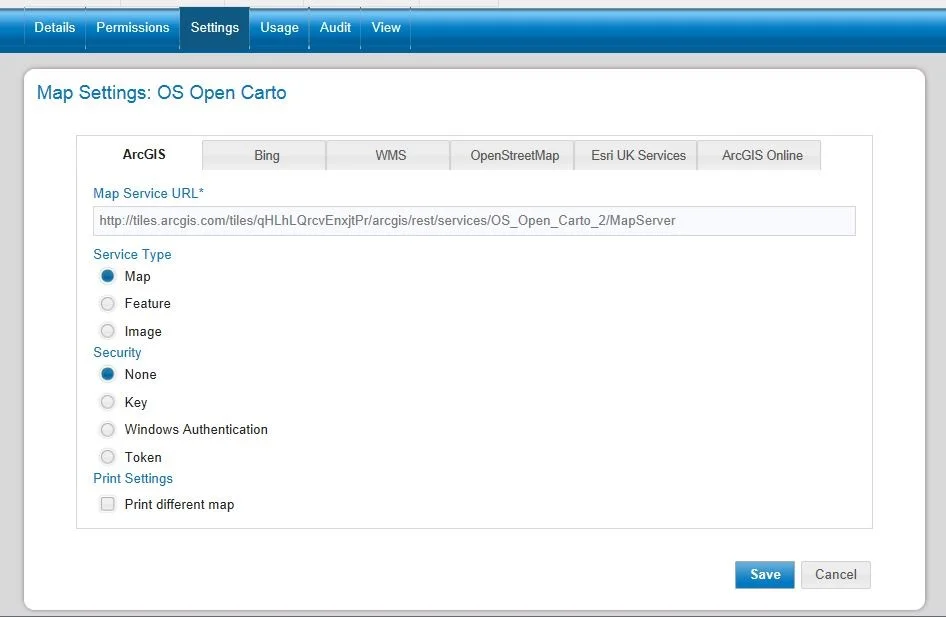The image size is (946, 617).
Task: Cancel the map settings changes
Action: tap(836, 575)
